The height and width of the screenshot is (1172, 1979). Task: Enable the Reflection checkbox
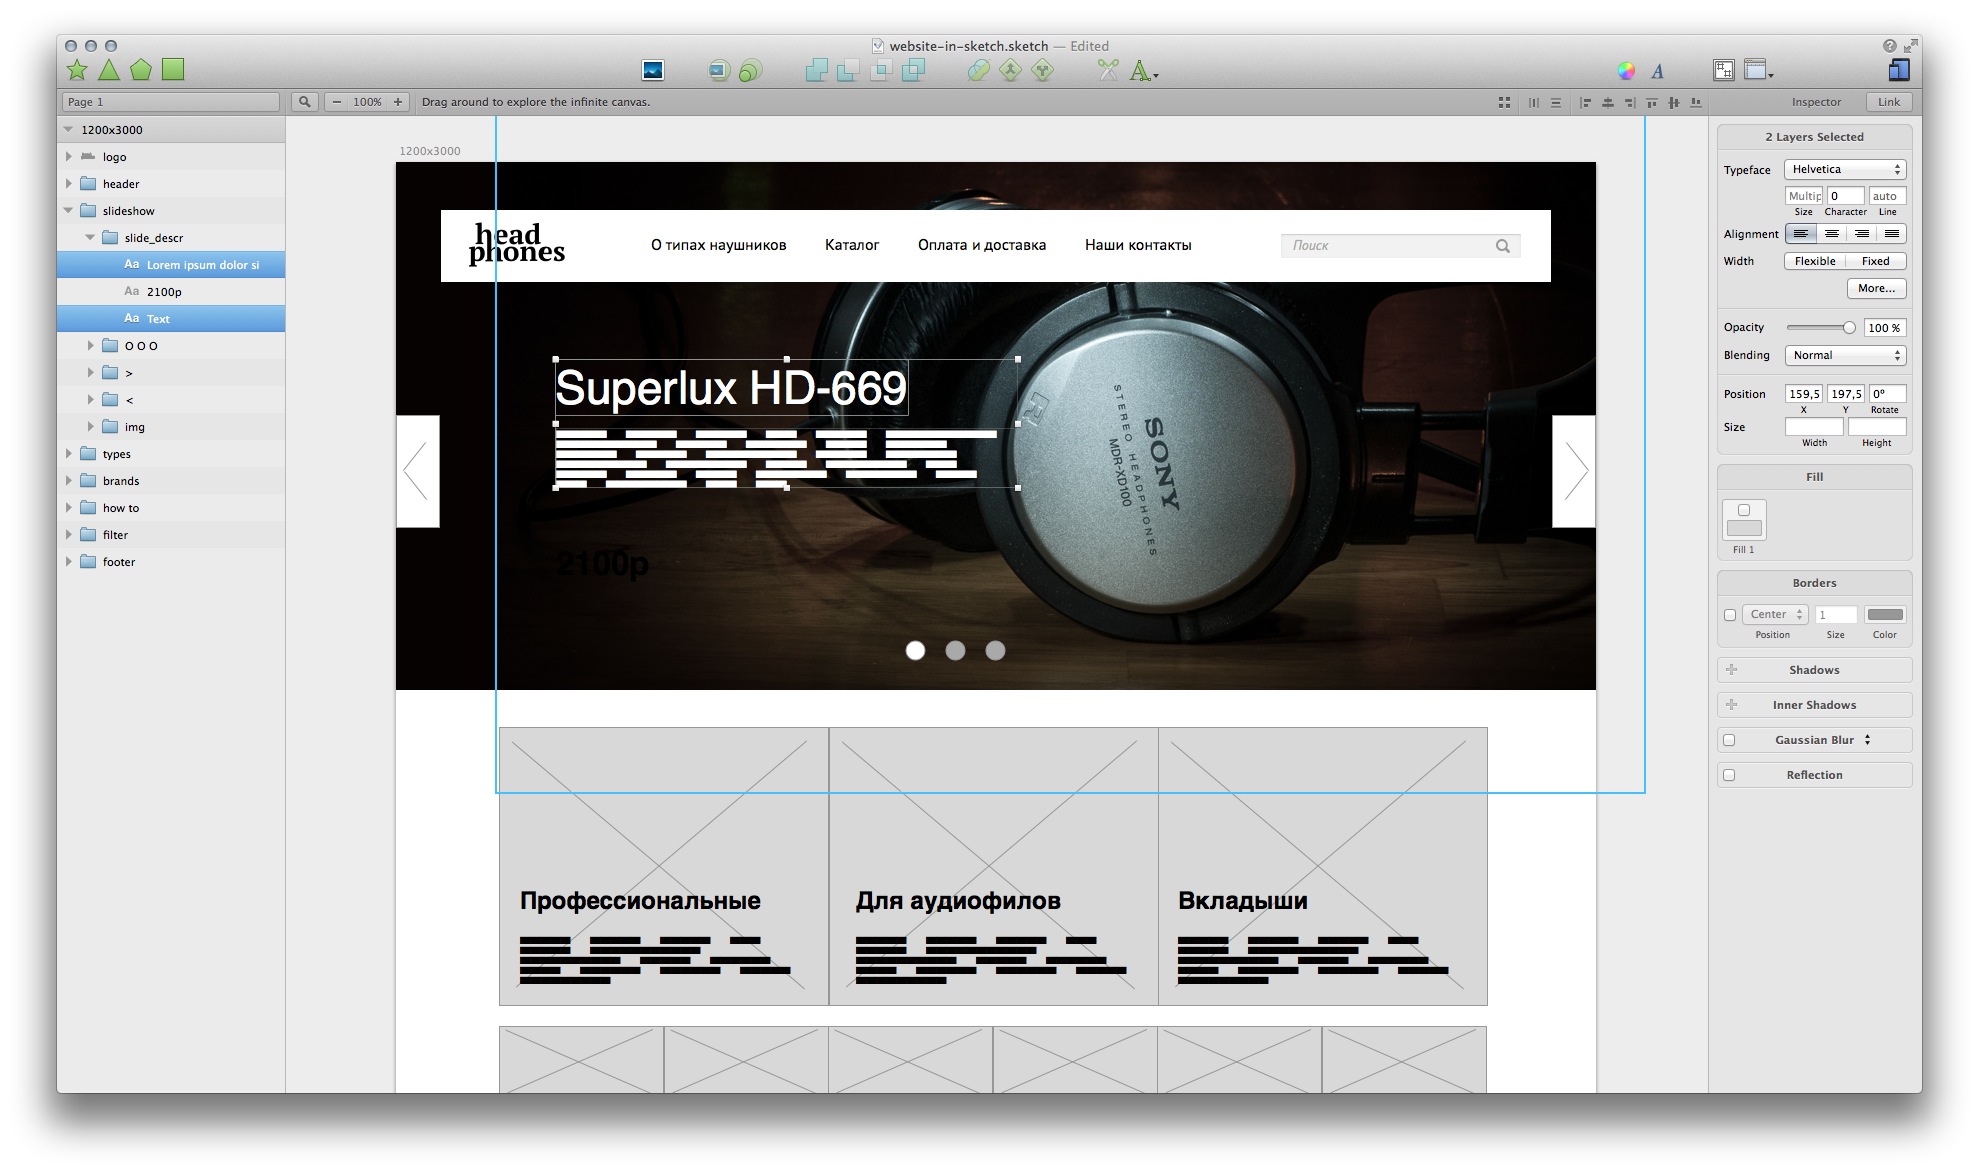pyautogui.click(x=1730, y=775)
